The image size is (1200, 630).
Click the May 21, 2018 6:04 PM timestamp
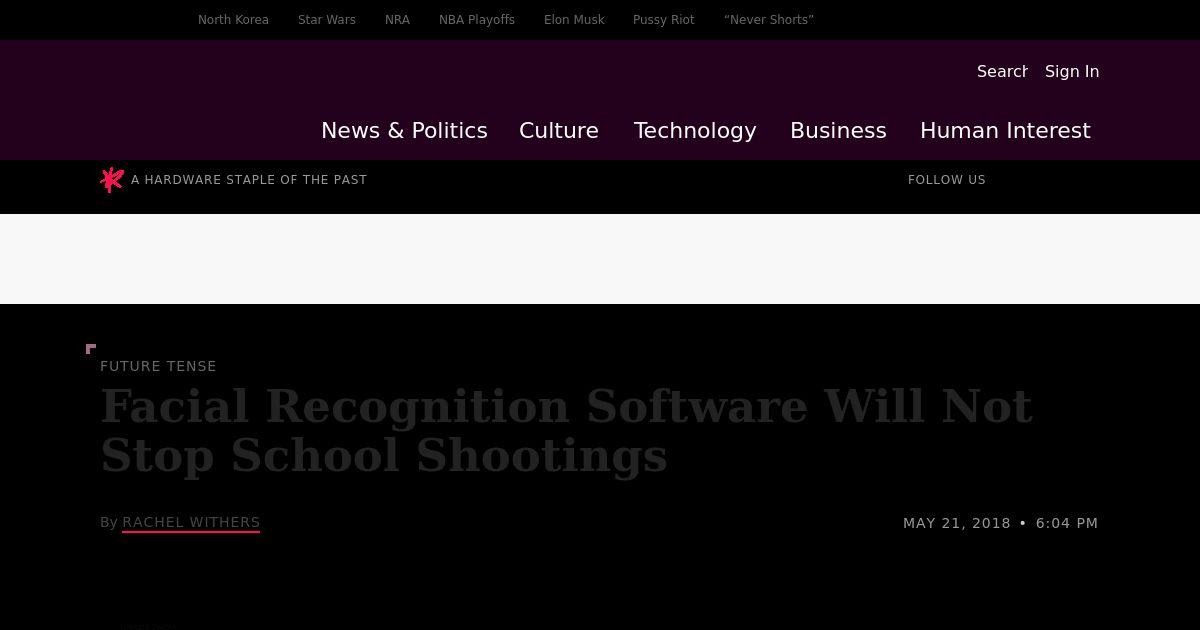click(1000, 523)
